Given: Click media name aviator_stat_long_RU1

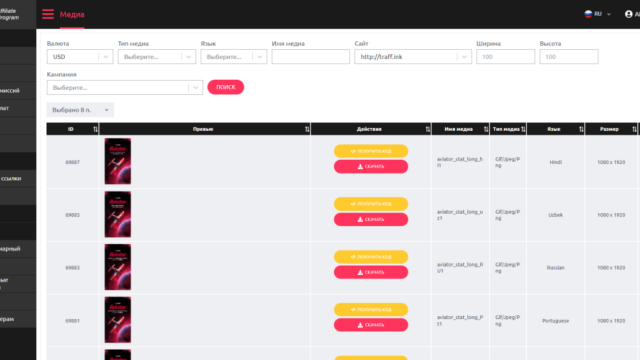Looking at the screenshot, I should (460, 267).
